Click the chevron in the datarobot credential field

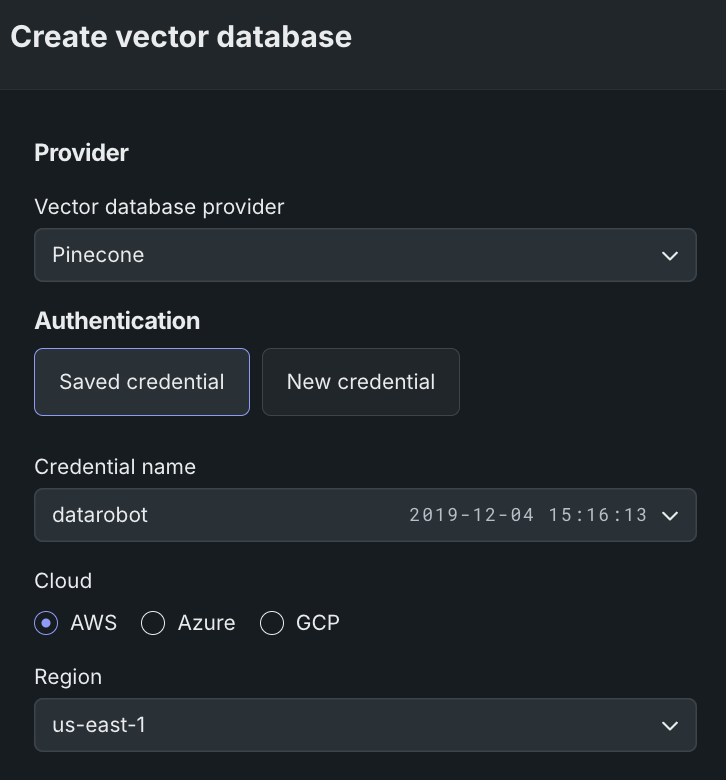670,516
